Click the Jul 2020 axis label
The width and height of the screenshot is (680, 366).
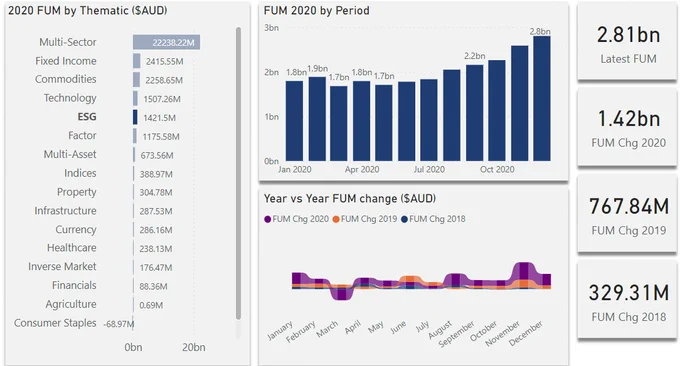point(429,170)
